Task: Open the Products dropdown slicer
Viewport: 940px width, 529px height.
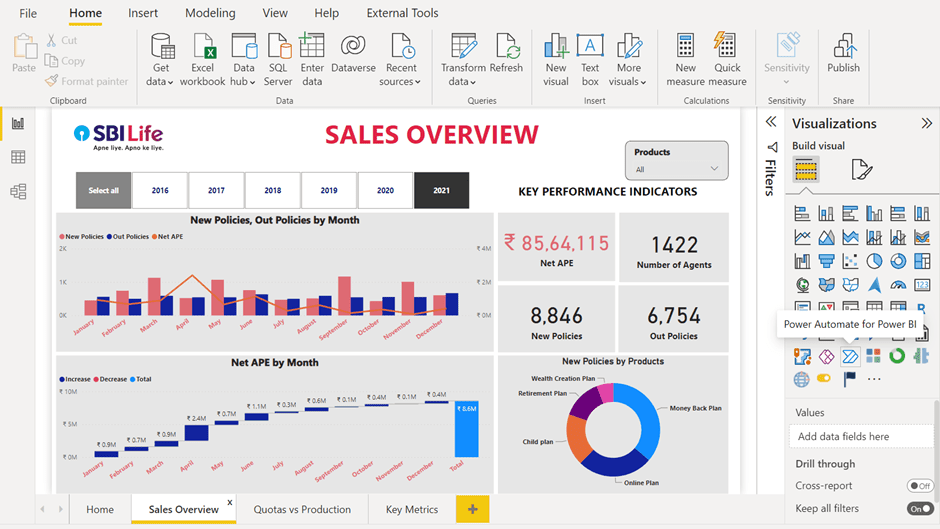Action: coord(676,169)
